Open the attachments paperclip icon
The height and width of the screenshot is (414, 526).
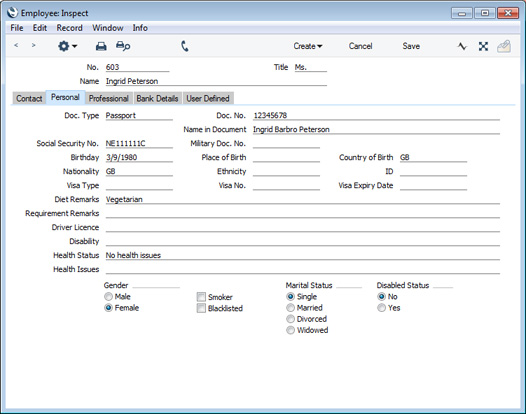(x=504, y=46)
